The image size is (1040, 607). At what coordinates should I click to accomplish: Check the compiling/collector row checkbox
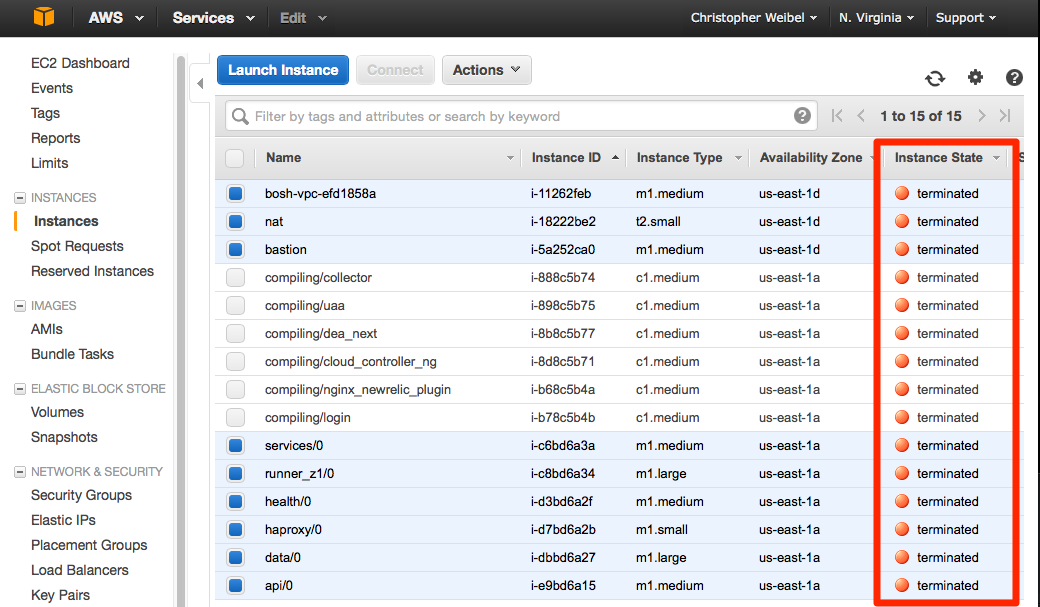tap(235, 277)
